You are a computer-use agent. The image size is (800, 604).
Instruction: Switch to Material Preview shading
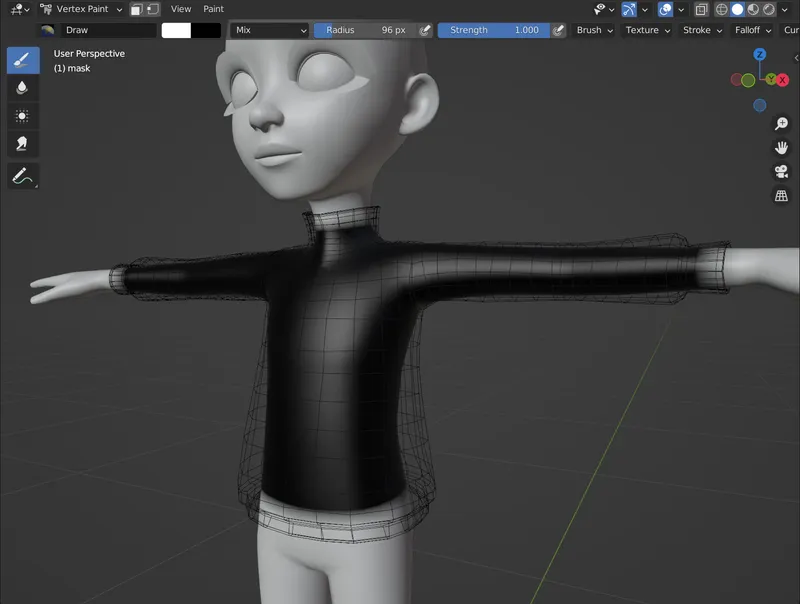pyautogui.click(x=752, y=9)
